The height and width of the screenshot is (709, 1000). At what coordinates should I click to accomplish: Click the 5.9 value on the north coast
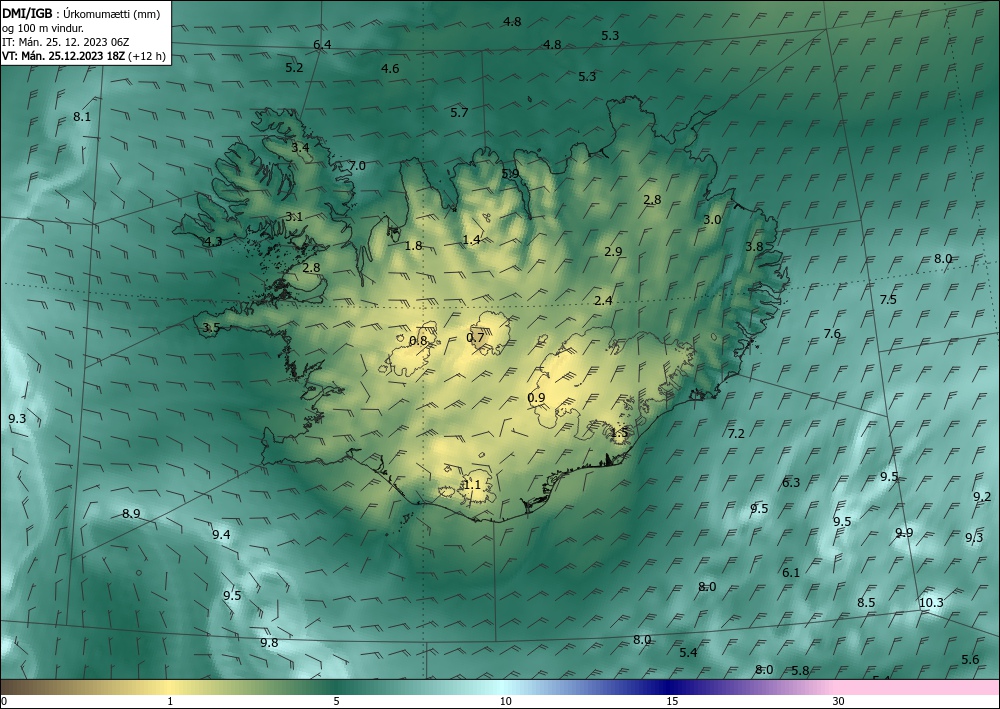point(510,173)
